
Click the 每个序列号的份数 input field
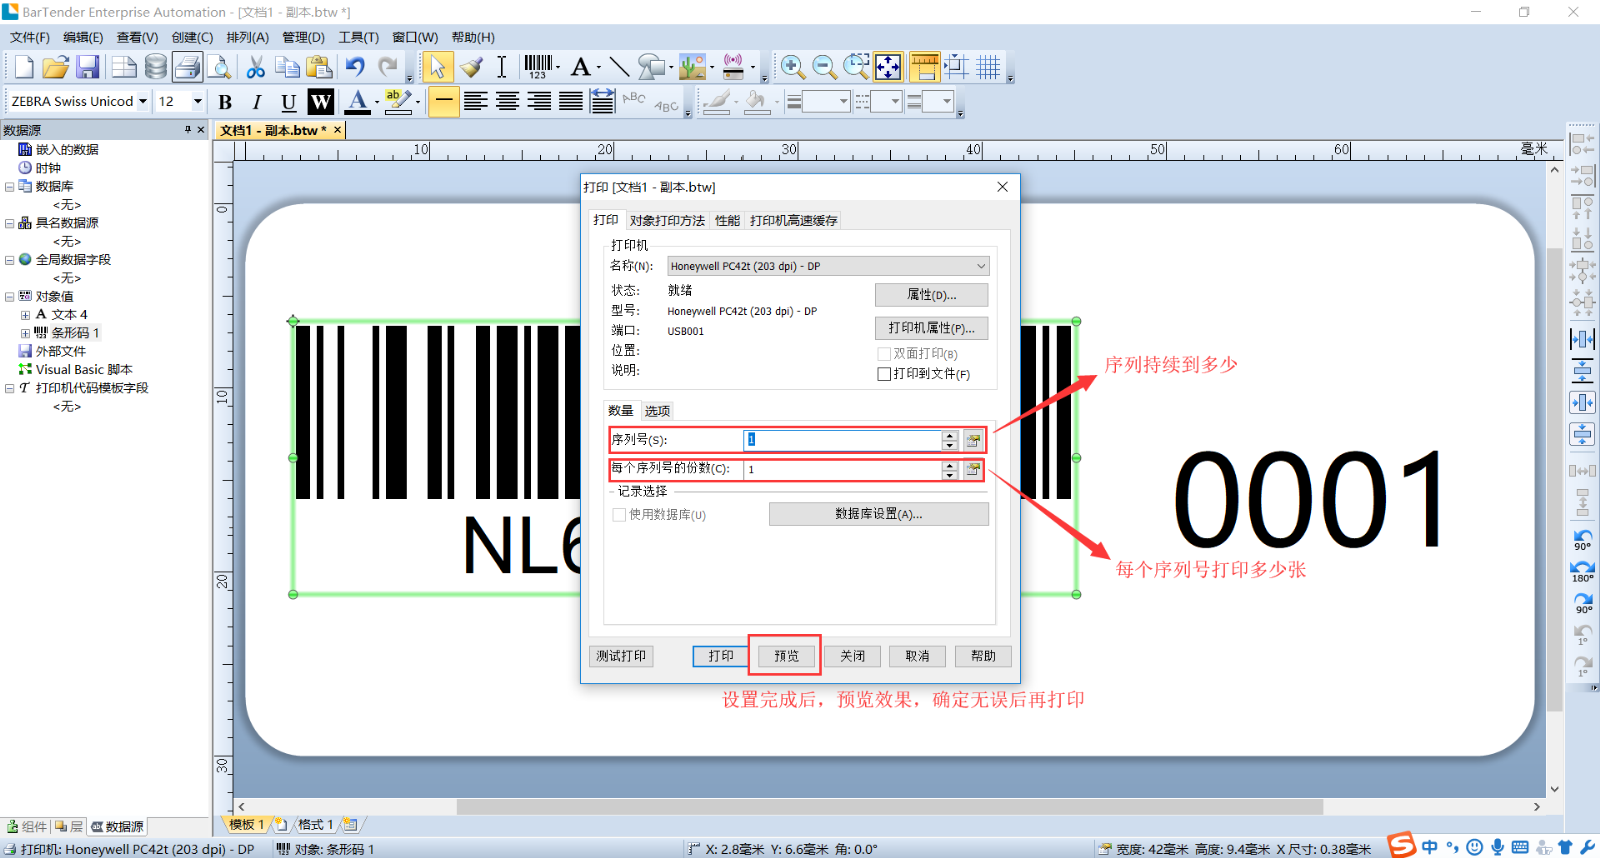point(842,469)
